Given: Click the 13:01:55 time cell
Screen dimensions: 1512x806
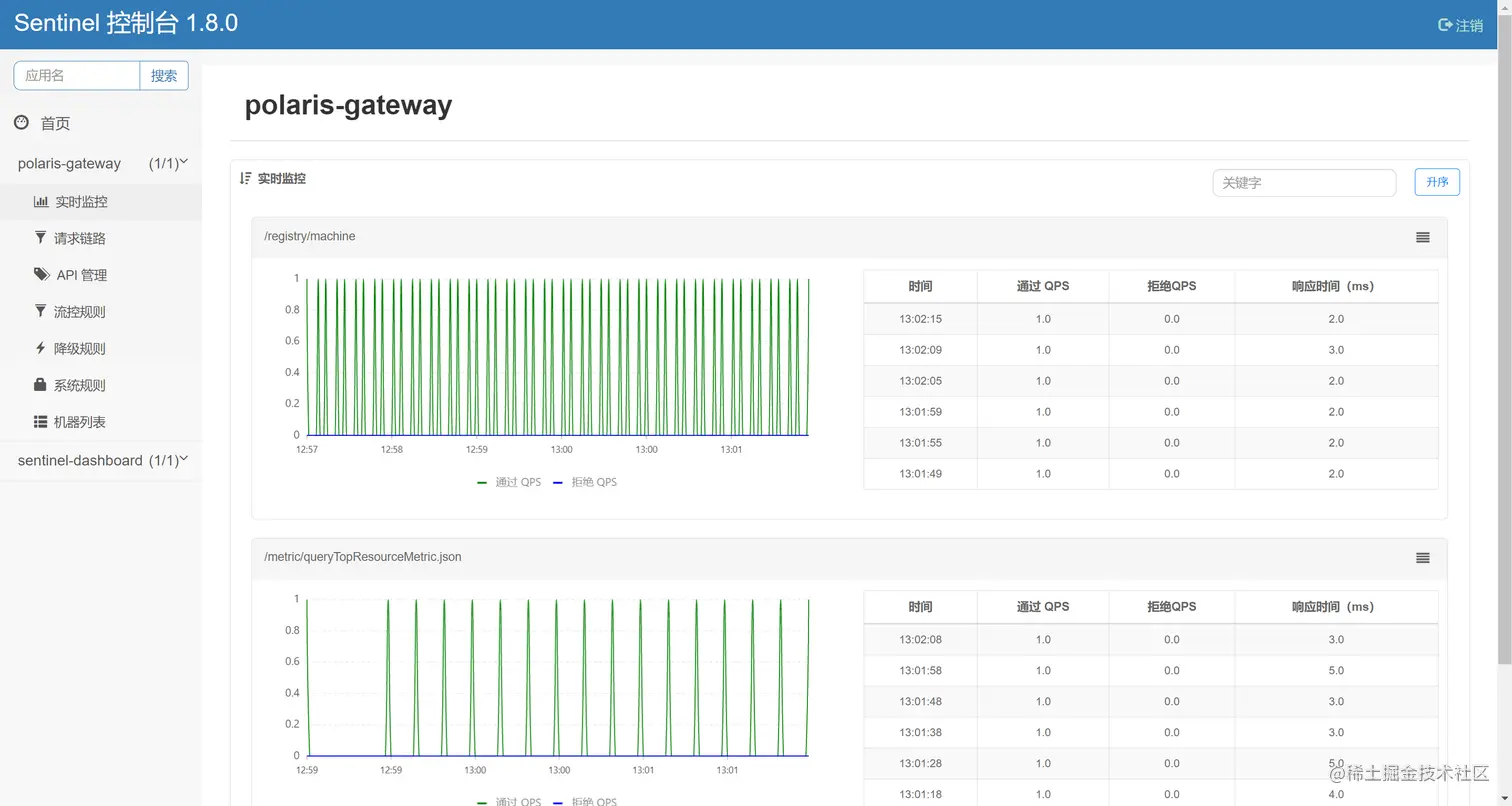Looking at the screenshot, I should pos(920,443).
